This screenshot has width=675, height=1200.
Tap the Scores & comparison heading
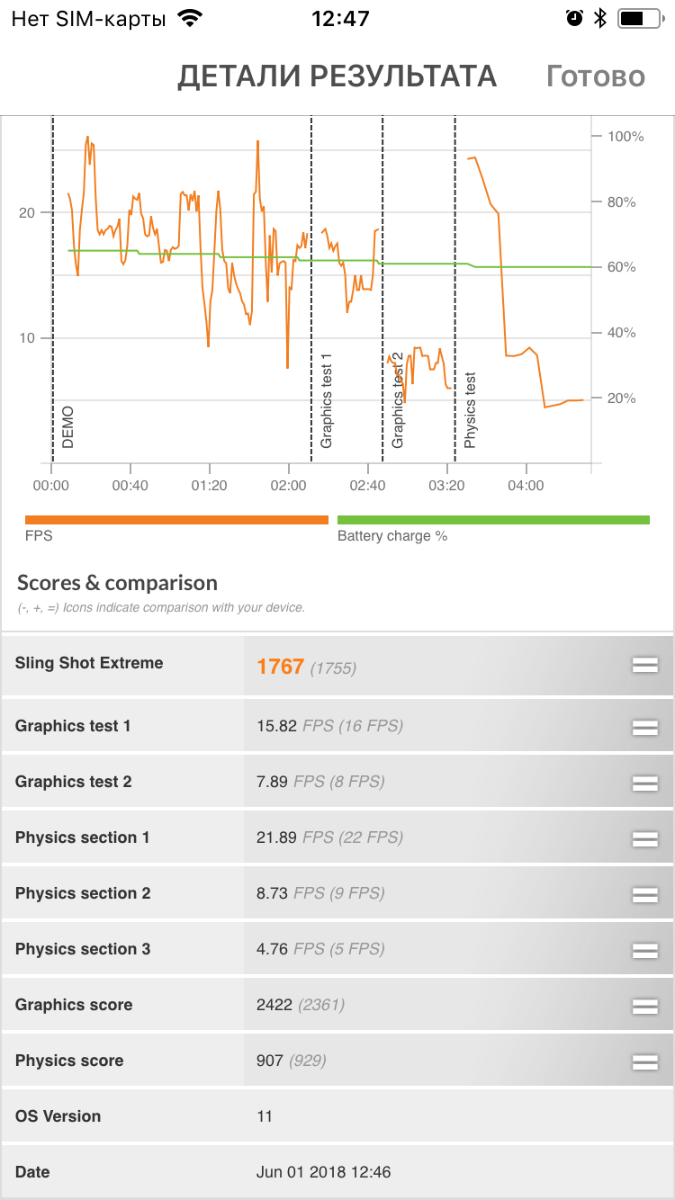click(x=117, y=583)
